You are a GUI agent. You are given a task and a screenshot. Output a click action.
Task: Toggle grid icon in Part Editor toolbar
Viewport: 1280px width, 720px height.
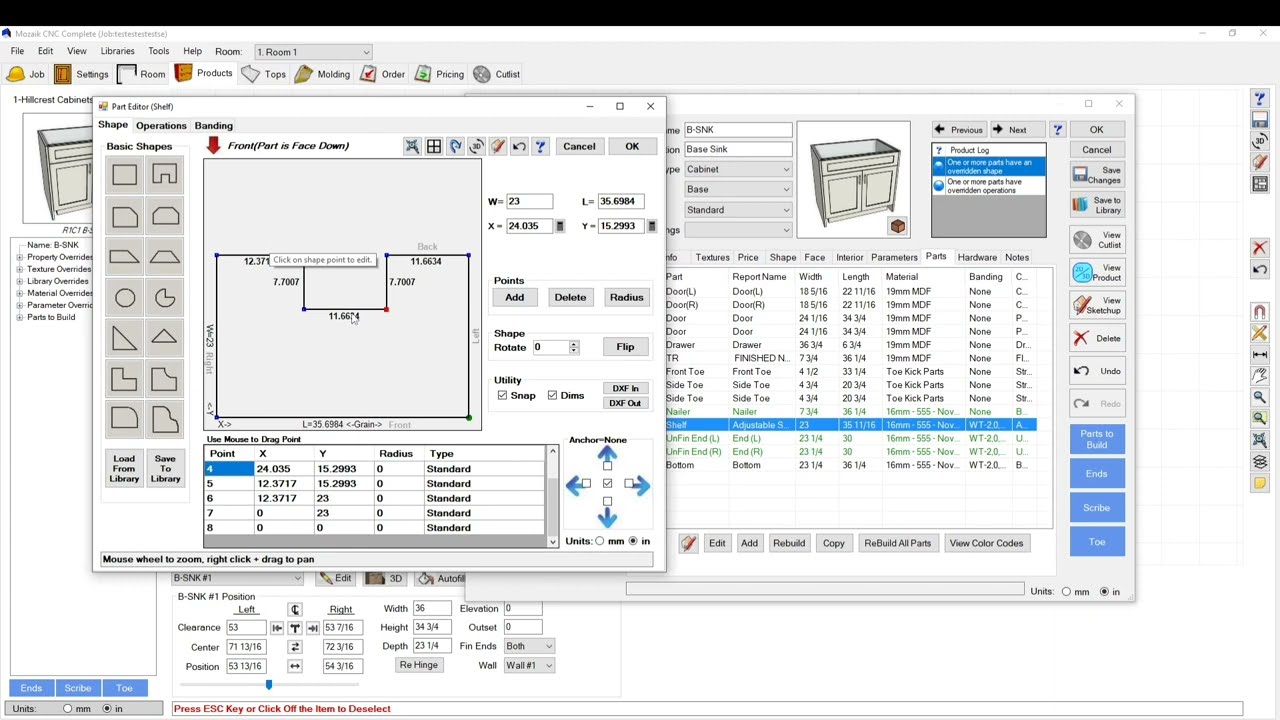(x=434, y=146)
